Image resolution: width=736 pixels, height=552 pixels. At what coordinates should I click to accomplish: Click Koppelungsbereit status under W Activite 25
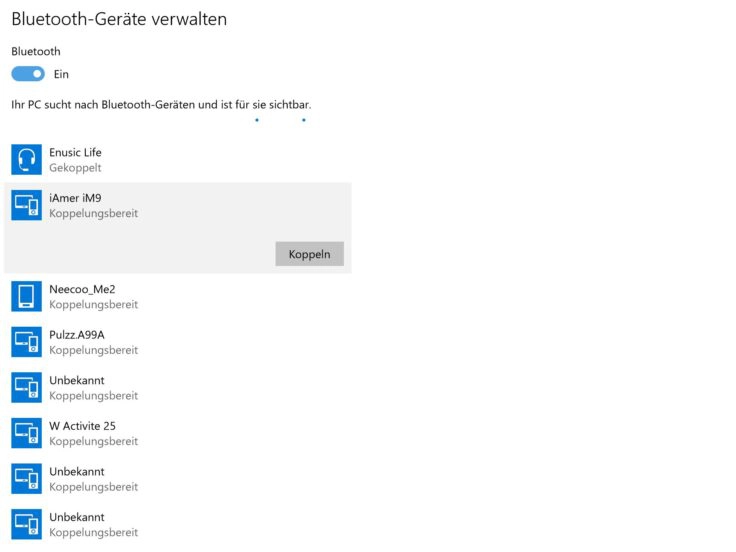(x=93, y=441)
